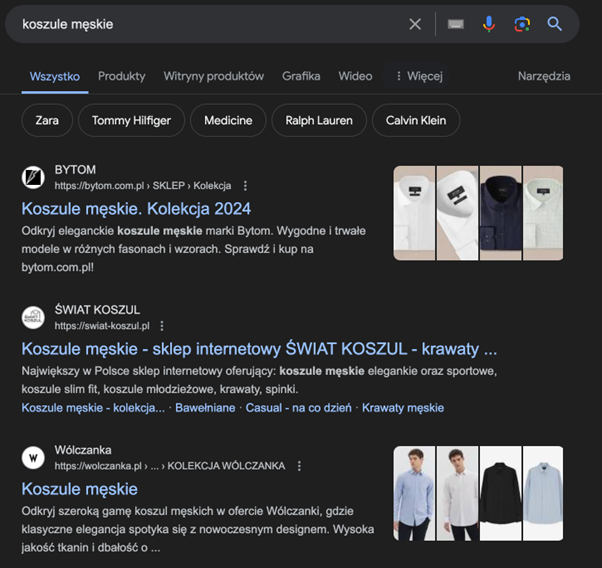Open the on-screen keyboard icon
The image size is (602, 568).
[x=455, y=24]
